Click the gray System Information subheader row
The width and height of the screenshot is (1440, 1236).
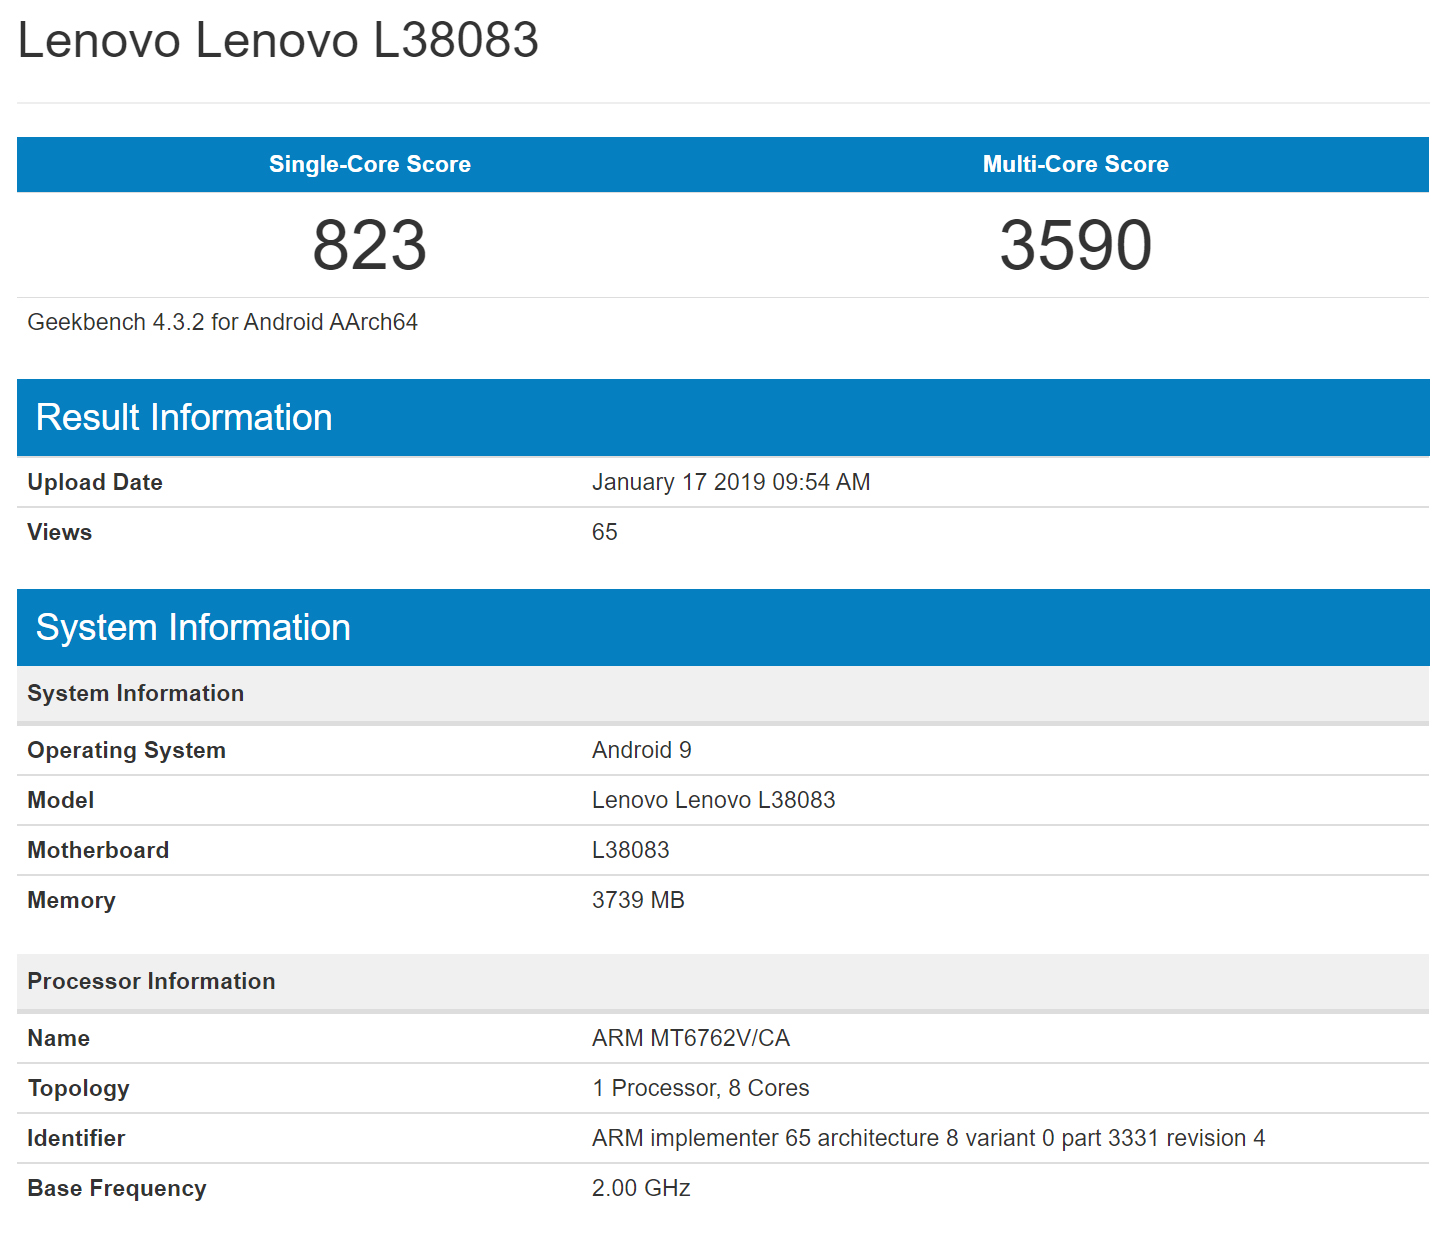(x=135, y=693)
